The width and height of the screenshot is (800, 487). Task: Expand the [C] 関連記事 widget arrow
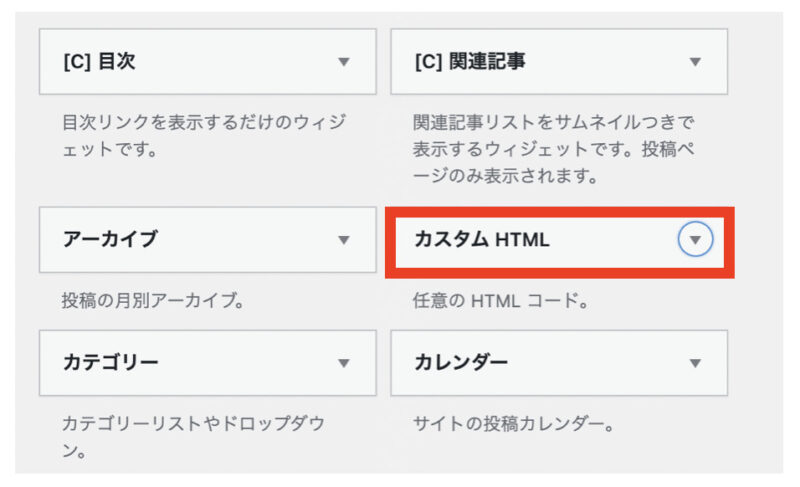[695, 62]
